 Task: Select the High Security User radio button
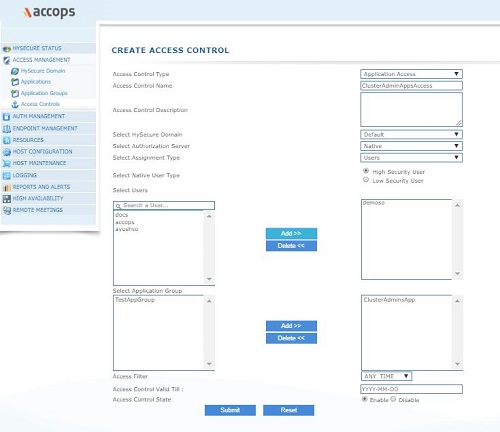click(366, 171)
